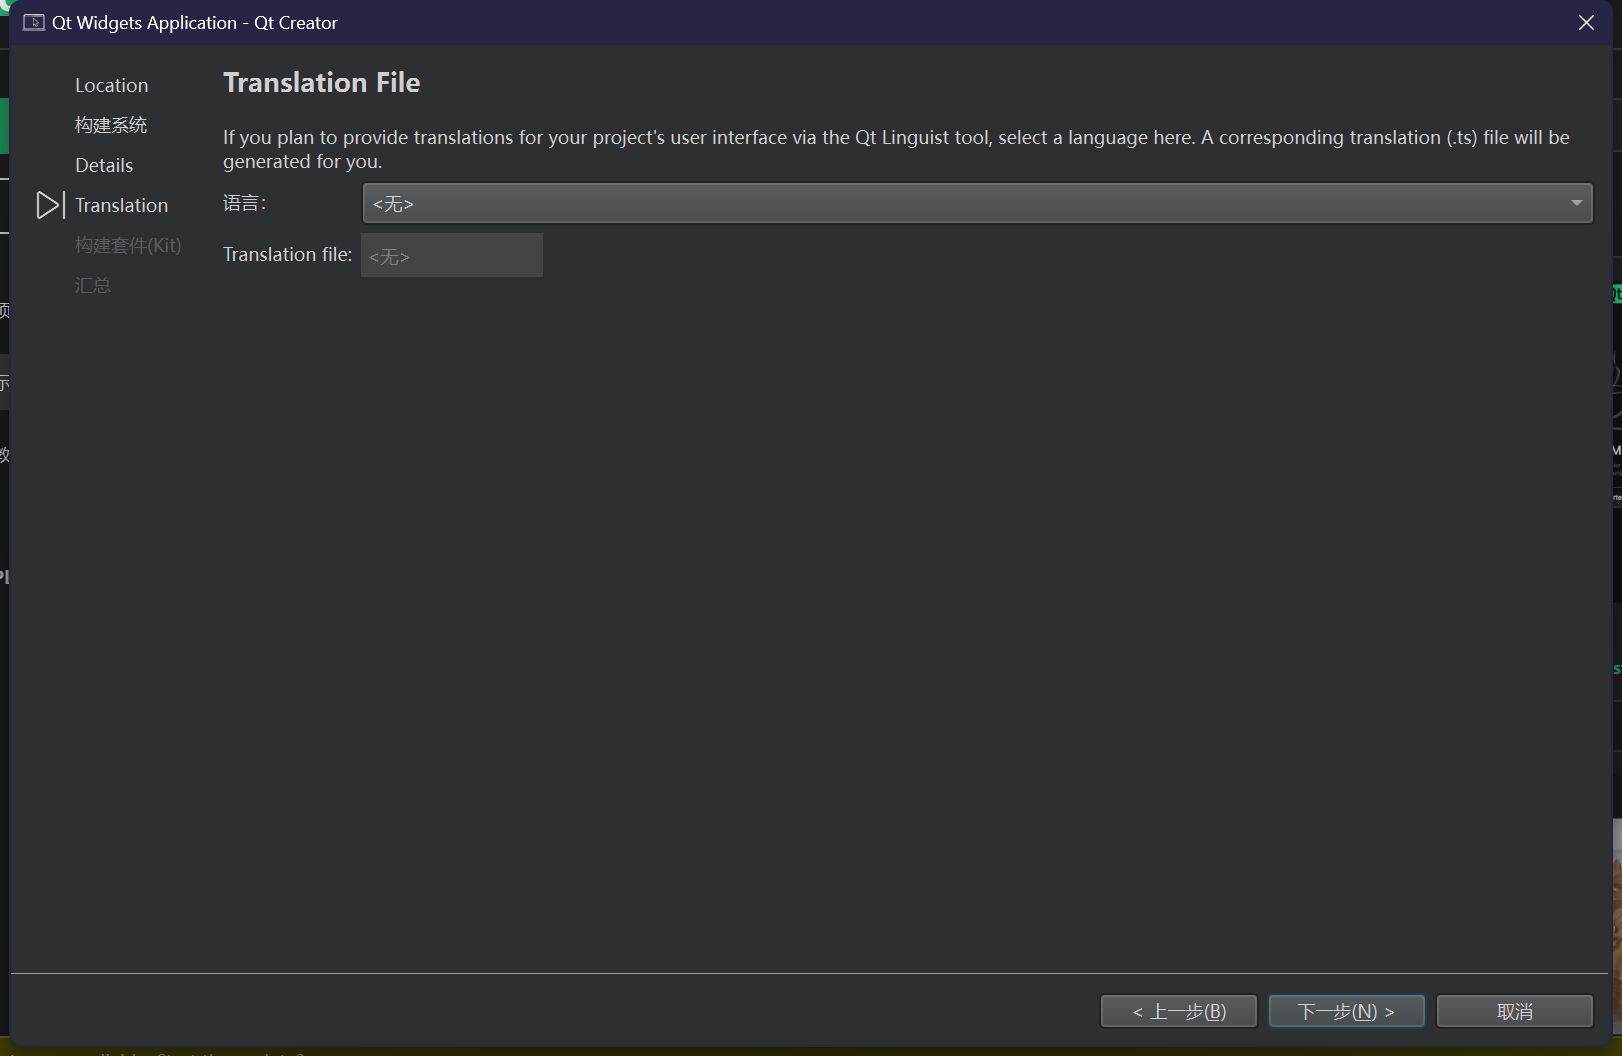
Task: Select the Translation wizard step
Action: [122, 205]
